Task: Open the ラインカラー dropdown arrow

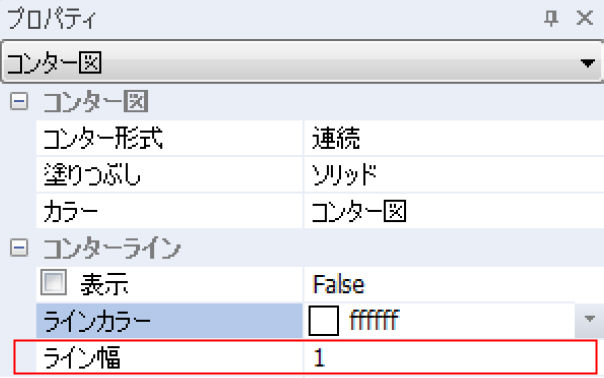Action: pos(589,319)
